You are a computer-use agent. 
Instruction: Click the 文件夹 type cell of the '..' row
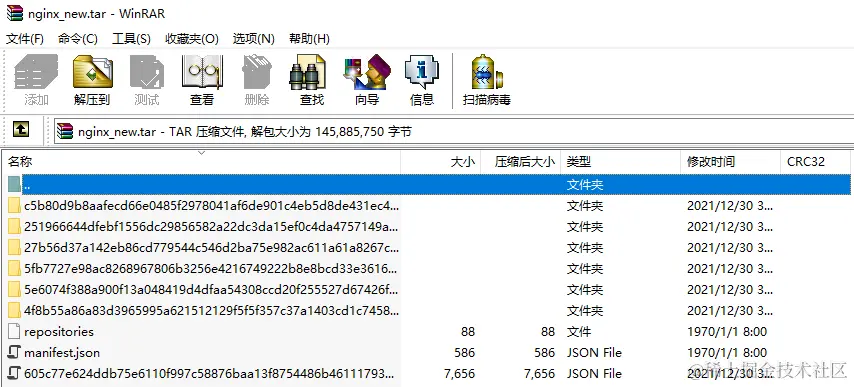tap(585, 185)
